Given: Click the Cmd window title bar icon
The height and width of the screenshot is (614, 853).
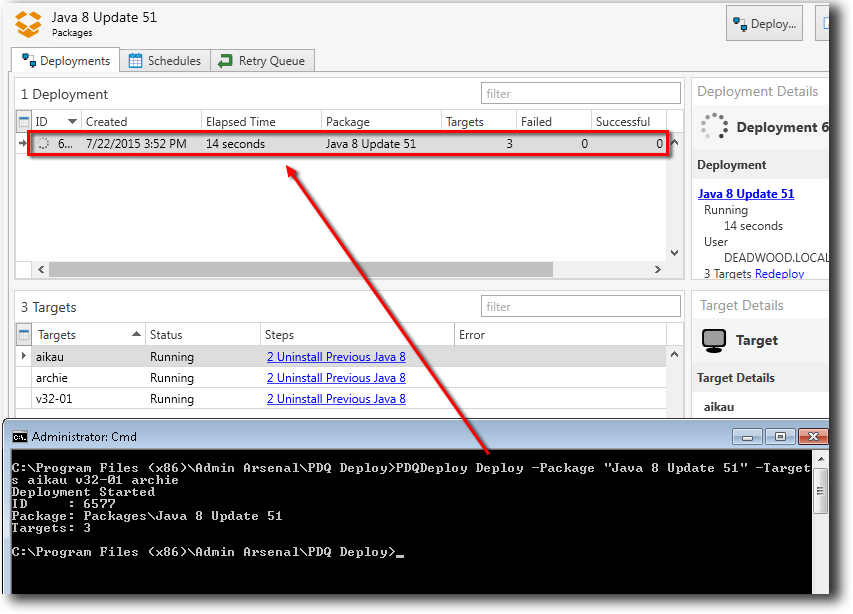Looking at the screenshot, I should [x=19, y=437].
